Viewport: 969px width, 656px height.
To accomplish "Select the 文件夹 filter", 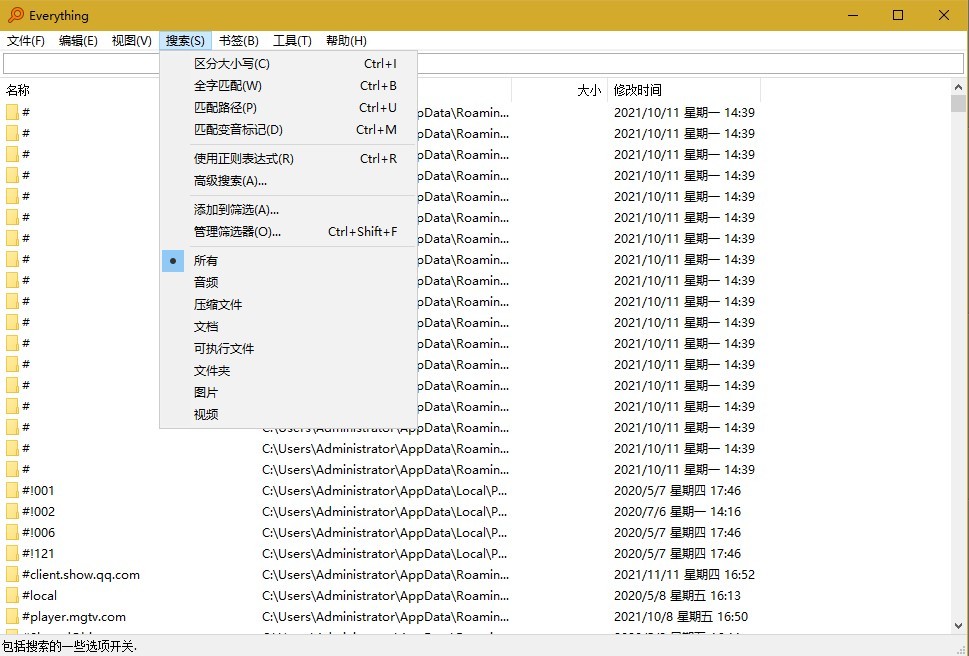I will 289,371.
